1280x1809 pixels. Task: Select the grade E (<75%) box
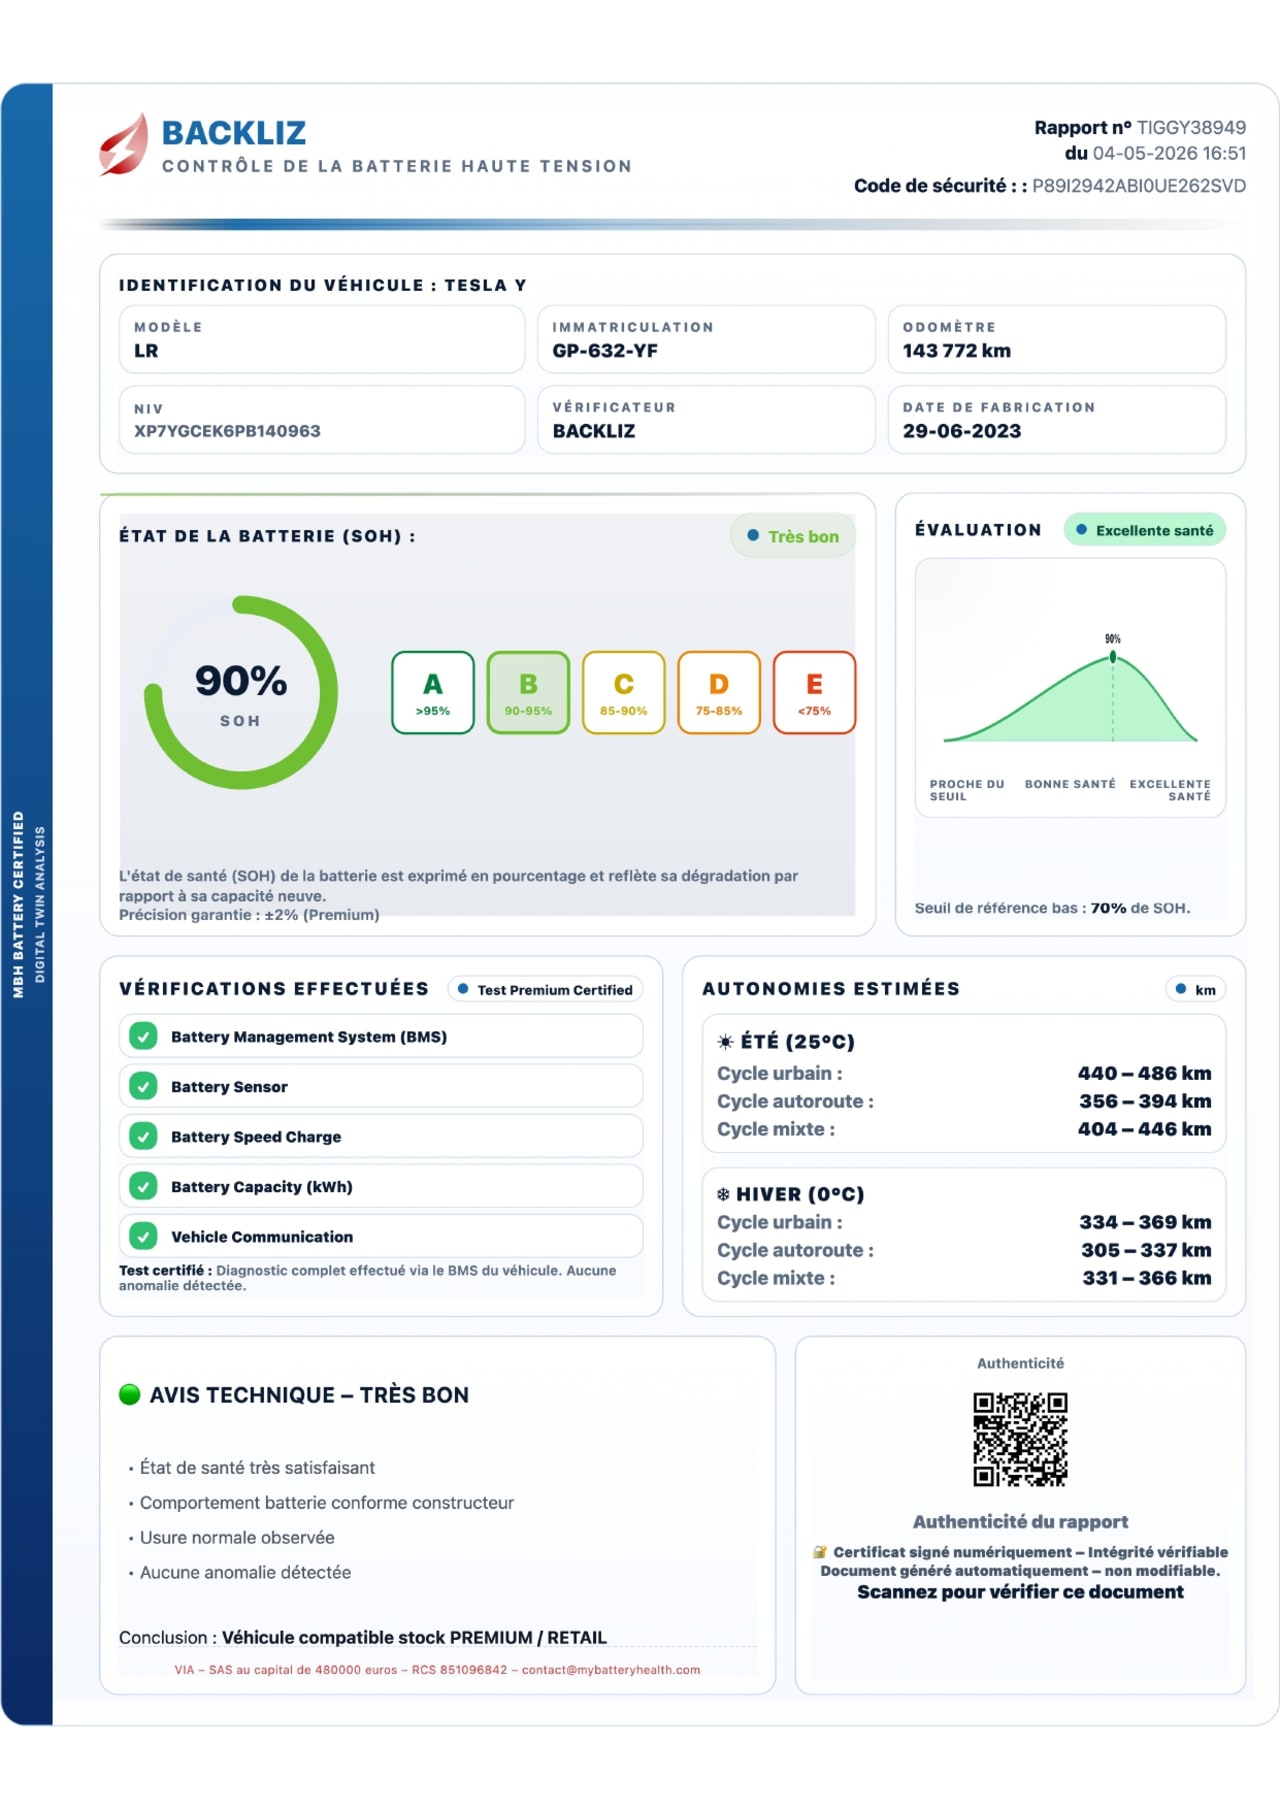(x=814, y=692)
